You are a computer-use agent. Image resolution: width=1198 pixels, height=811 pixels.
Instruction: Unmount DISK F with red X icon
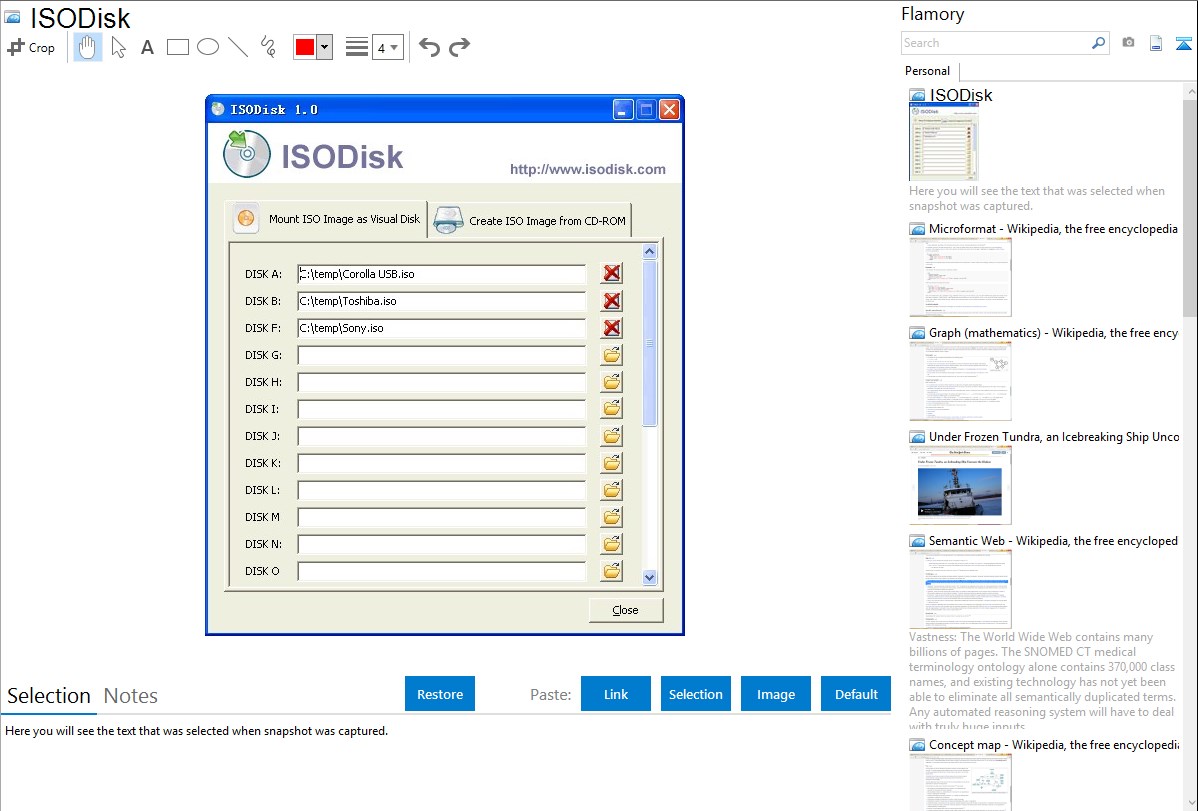(611, 328)
